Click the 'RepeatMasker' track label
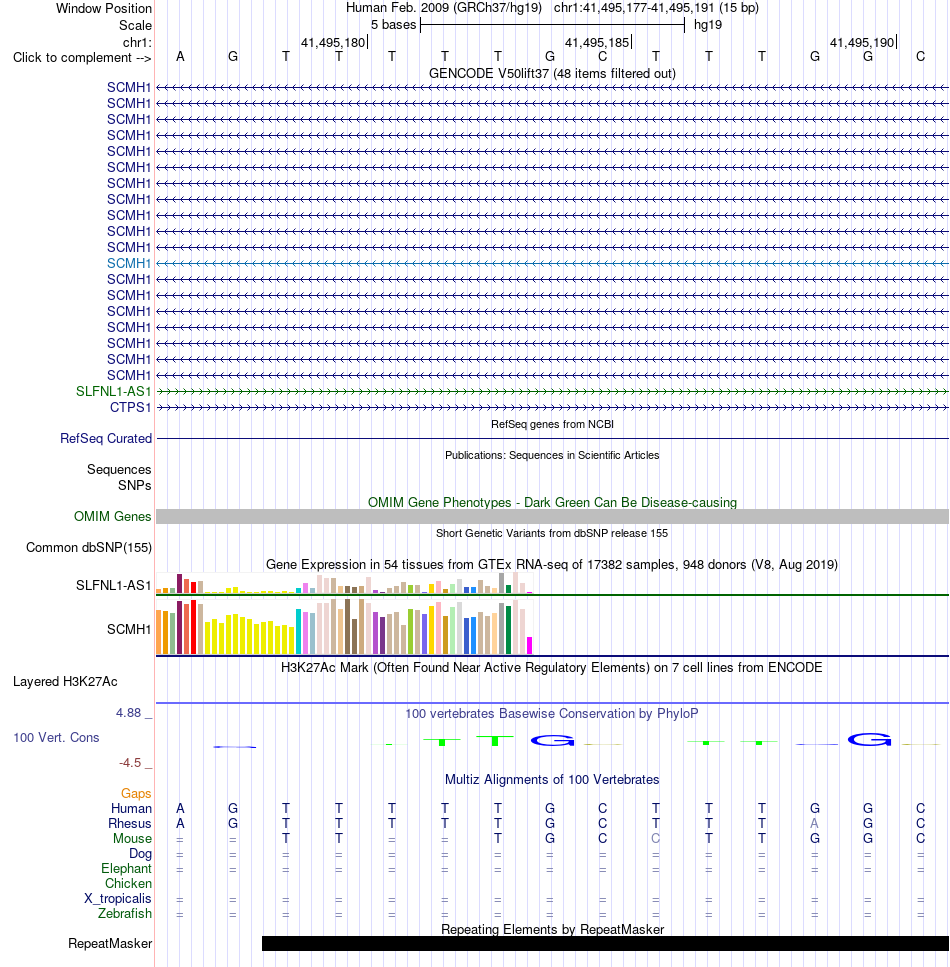The image size is (950, 967). [x=110, y=944]
